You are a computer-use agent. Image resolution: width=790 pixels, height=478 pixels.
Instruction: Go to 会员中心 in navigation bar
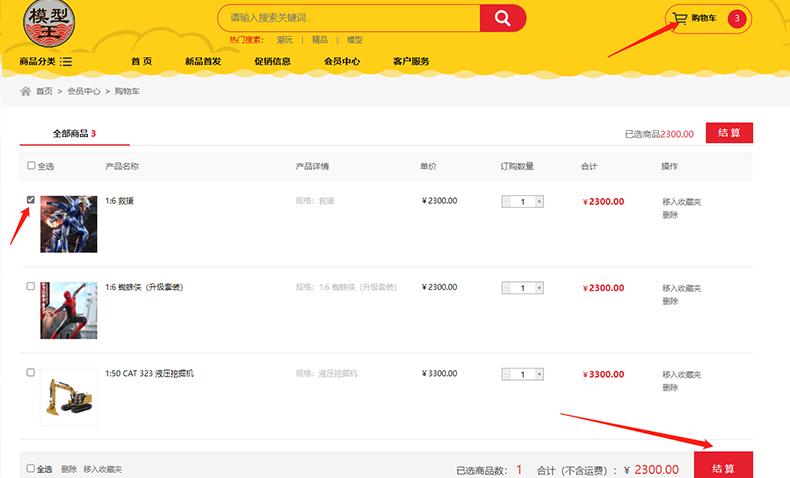tap(342, 62)
